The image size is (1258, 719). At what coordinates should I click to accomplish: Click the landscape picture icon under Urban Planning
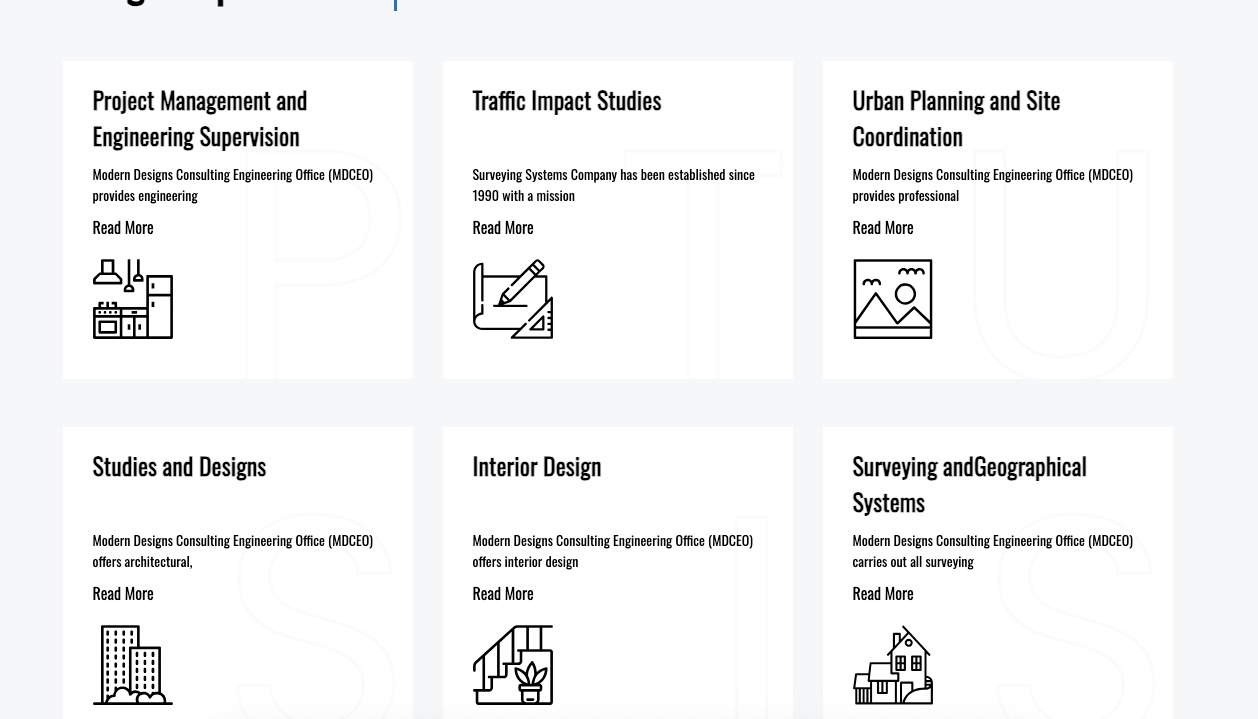tap(892, 299)
